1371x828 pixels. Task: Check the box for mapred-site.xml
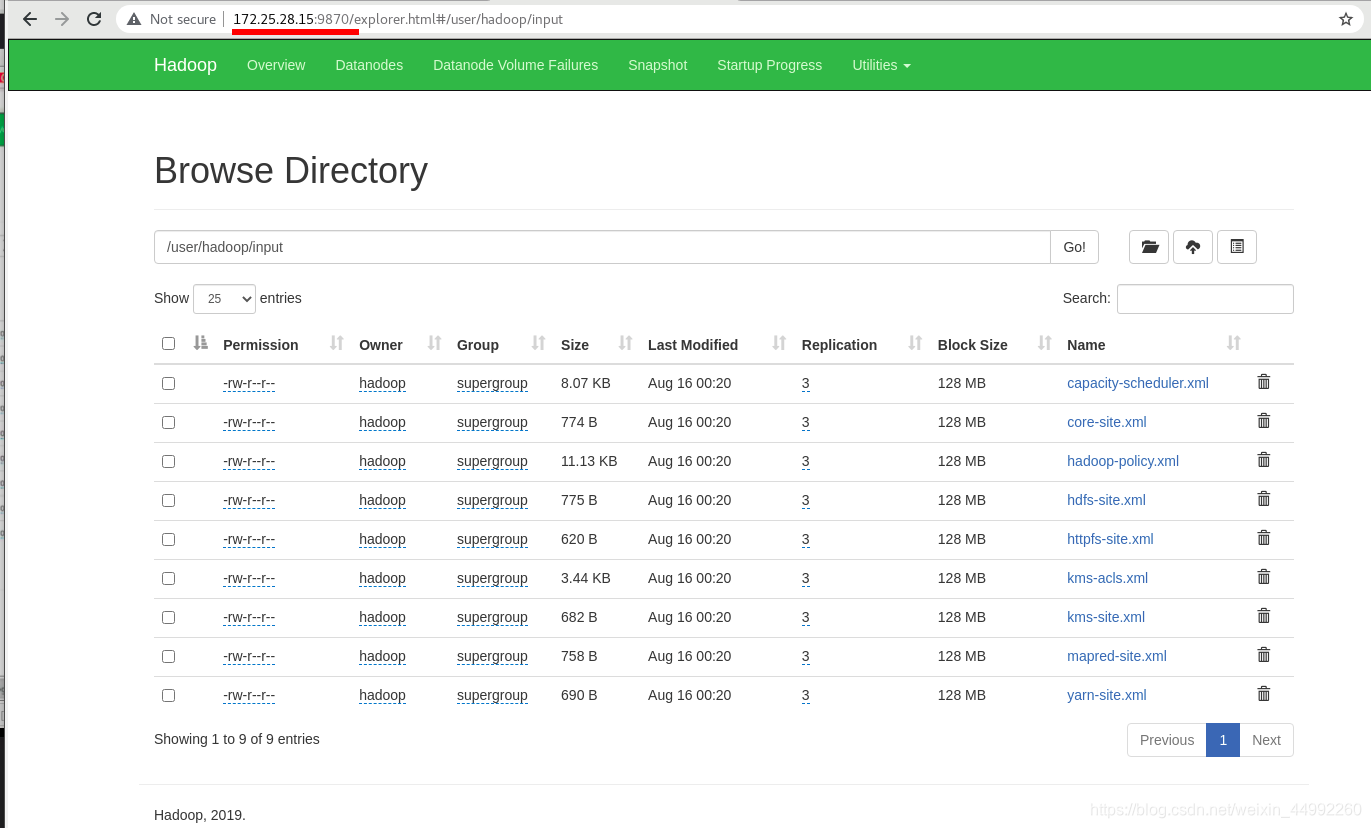[168, 656]
